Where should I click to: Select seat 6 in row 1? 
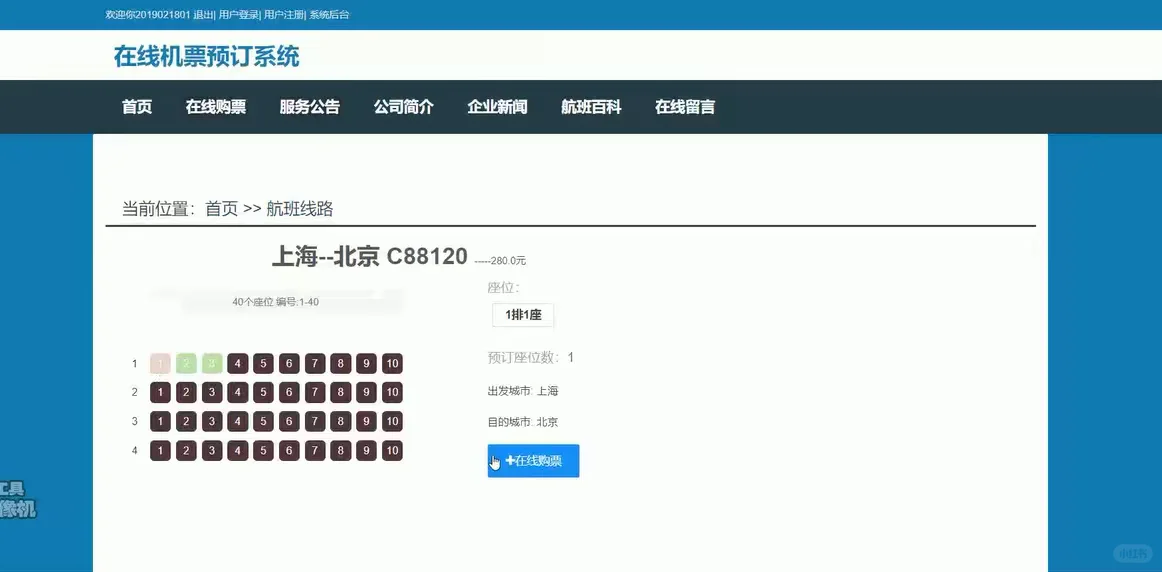tap(289, 364)
